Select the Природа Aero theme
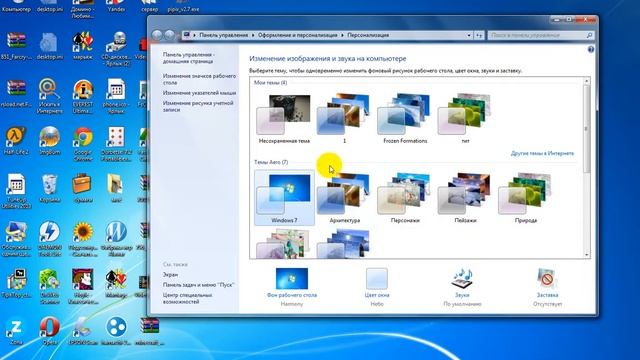Viewport: 640px width, 360px height. 525,198
